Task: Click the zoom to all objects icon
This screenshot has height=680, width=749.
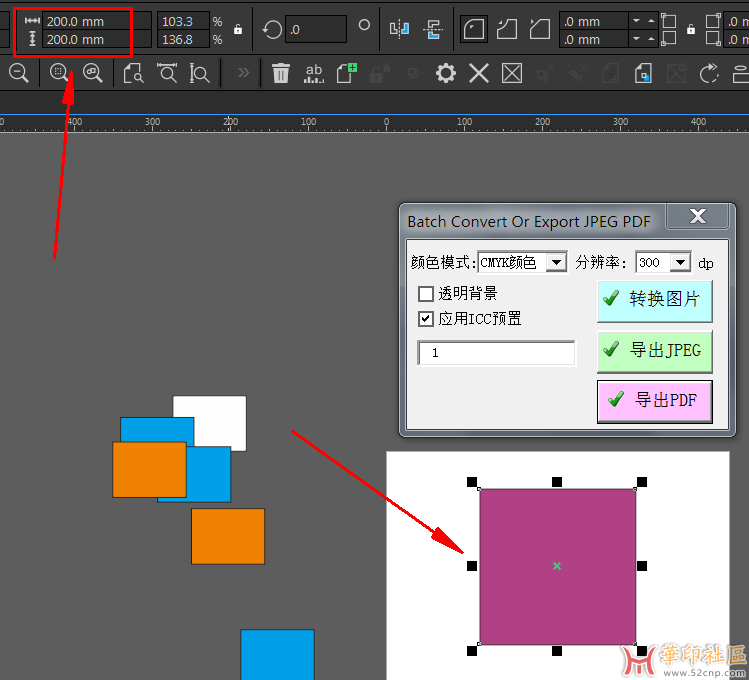Action: [x=93, y=73]
